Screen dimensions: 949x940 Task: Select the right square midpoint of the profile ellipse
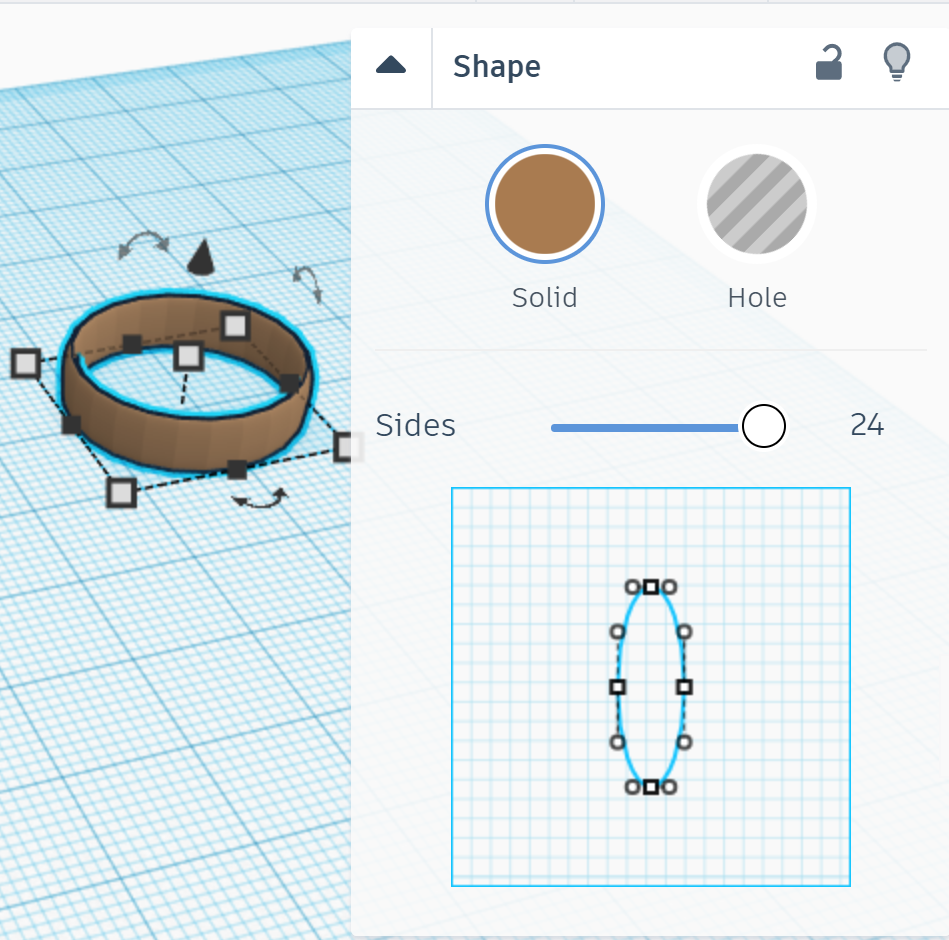tap(685, 687)
